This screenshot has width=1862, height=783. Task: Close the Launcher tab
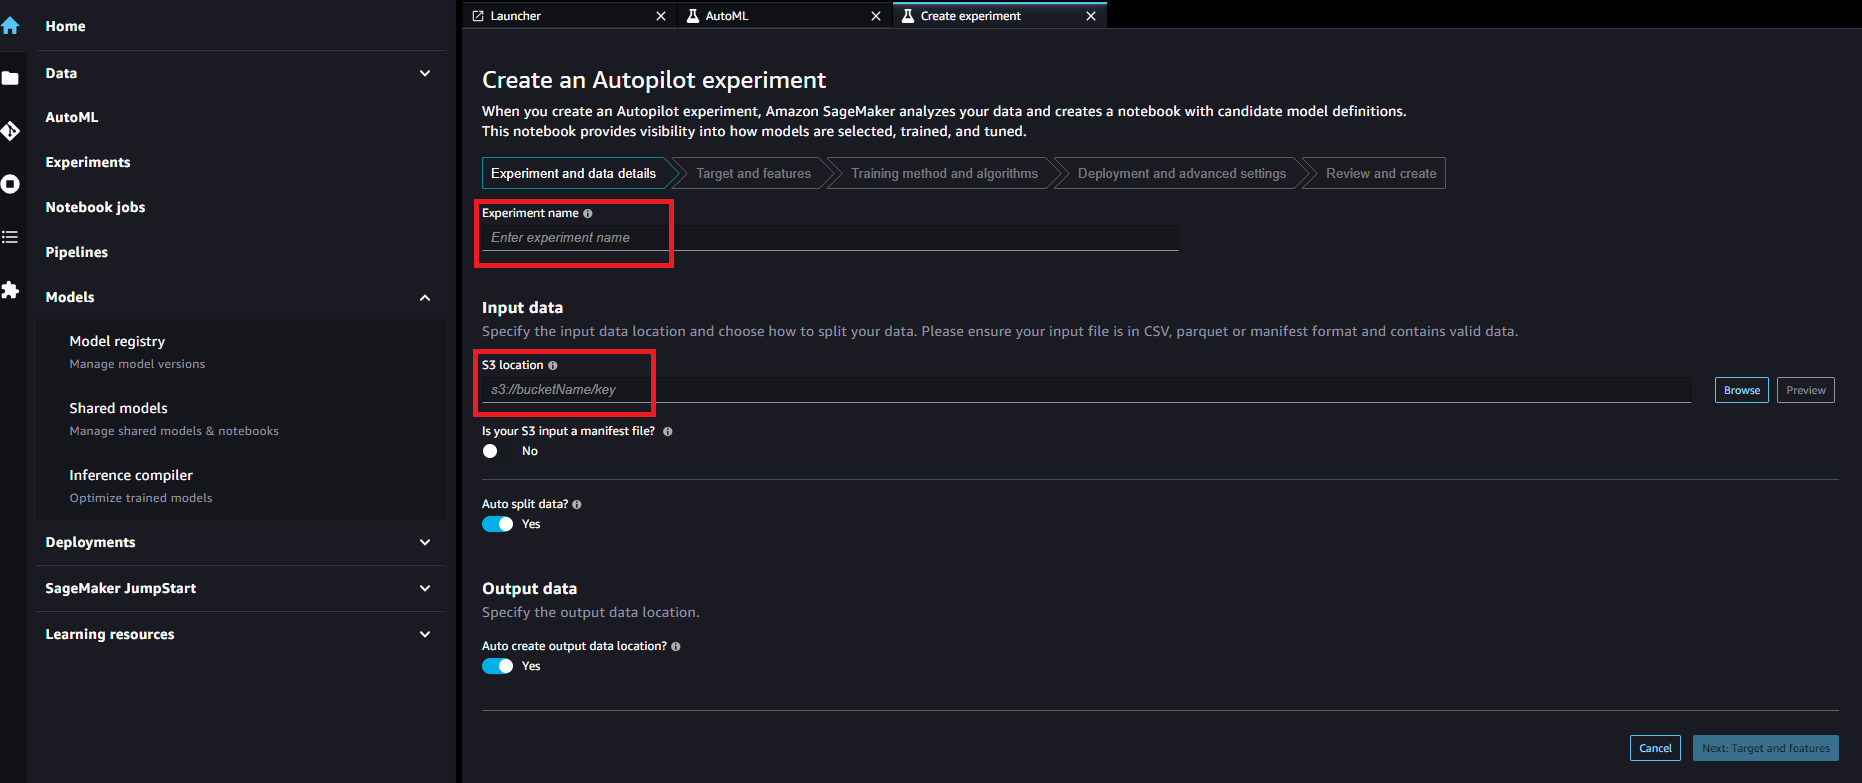(661, 16)
